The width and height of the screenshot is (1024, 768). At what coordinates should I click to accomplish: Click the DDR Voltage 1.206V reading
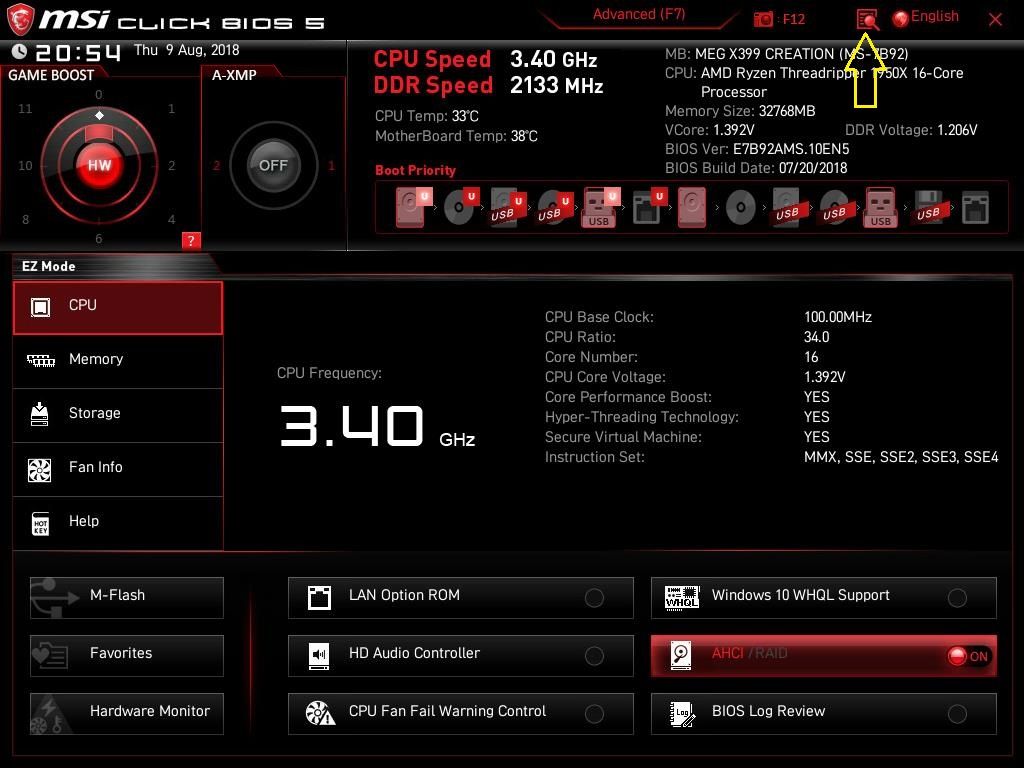point(911,130)
